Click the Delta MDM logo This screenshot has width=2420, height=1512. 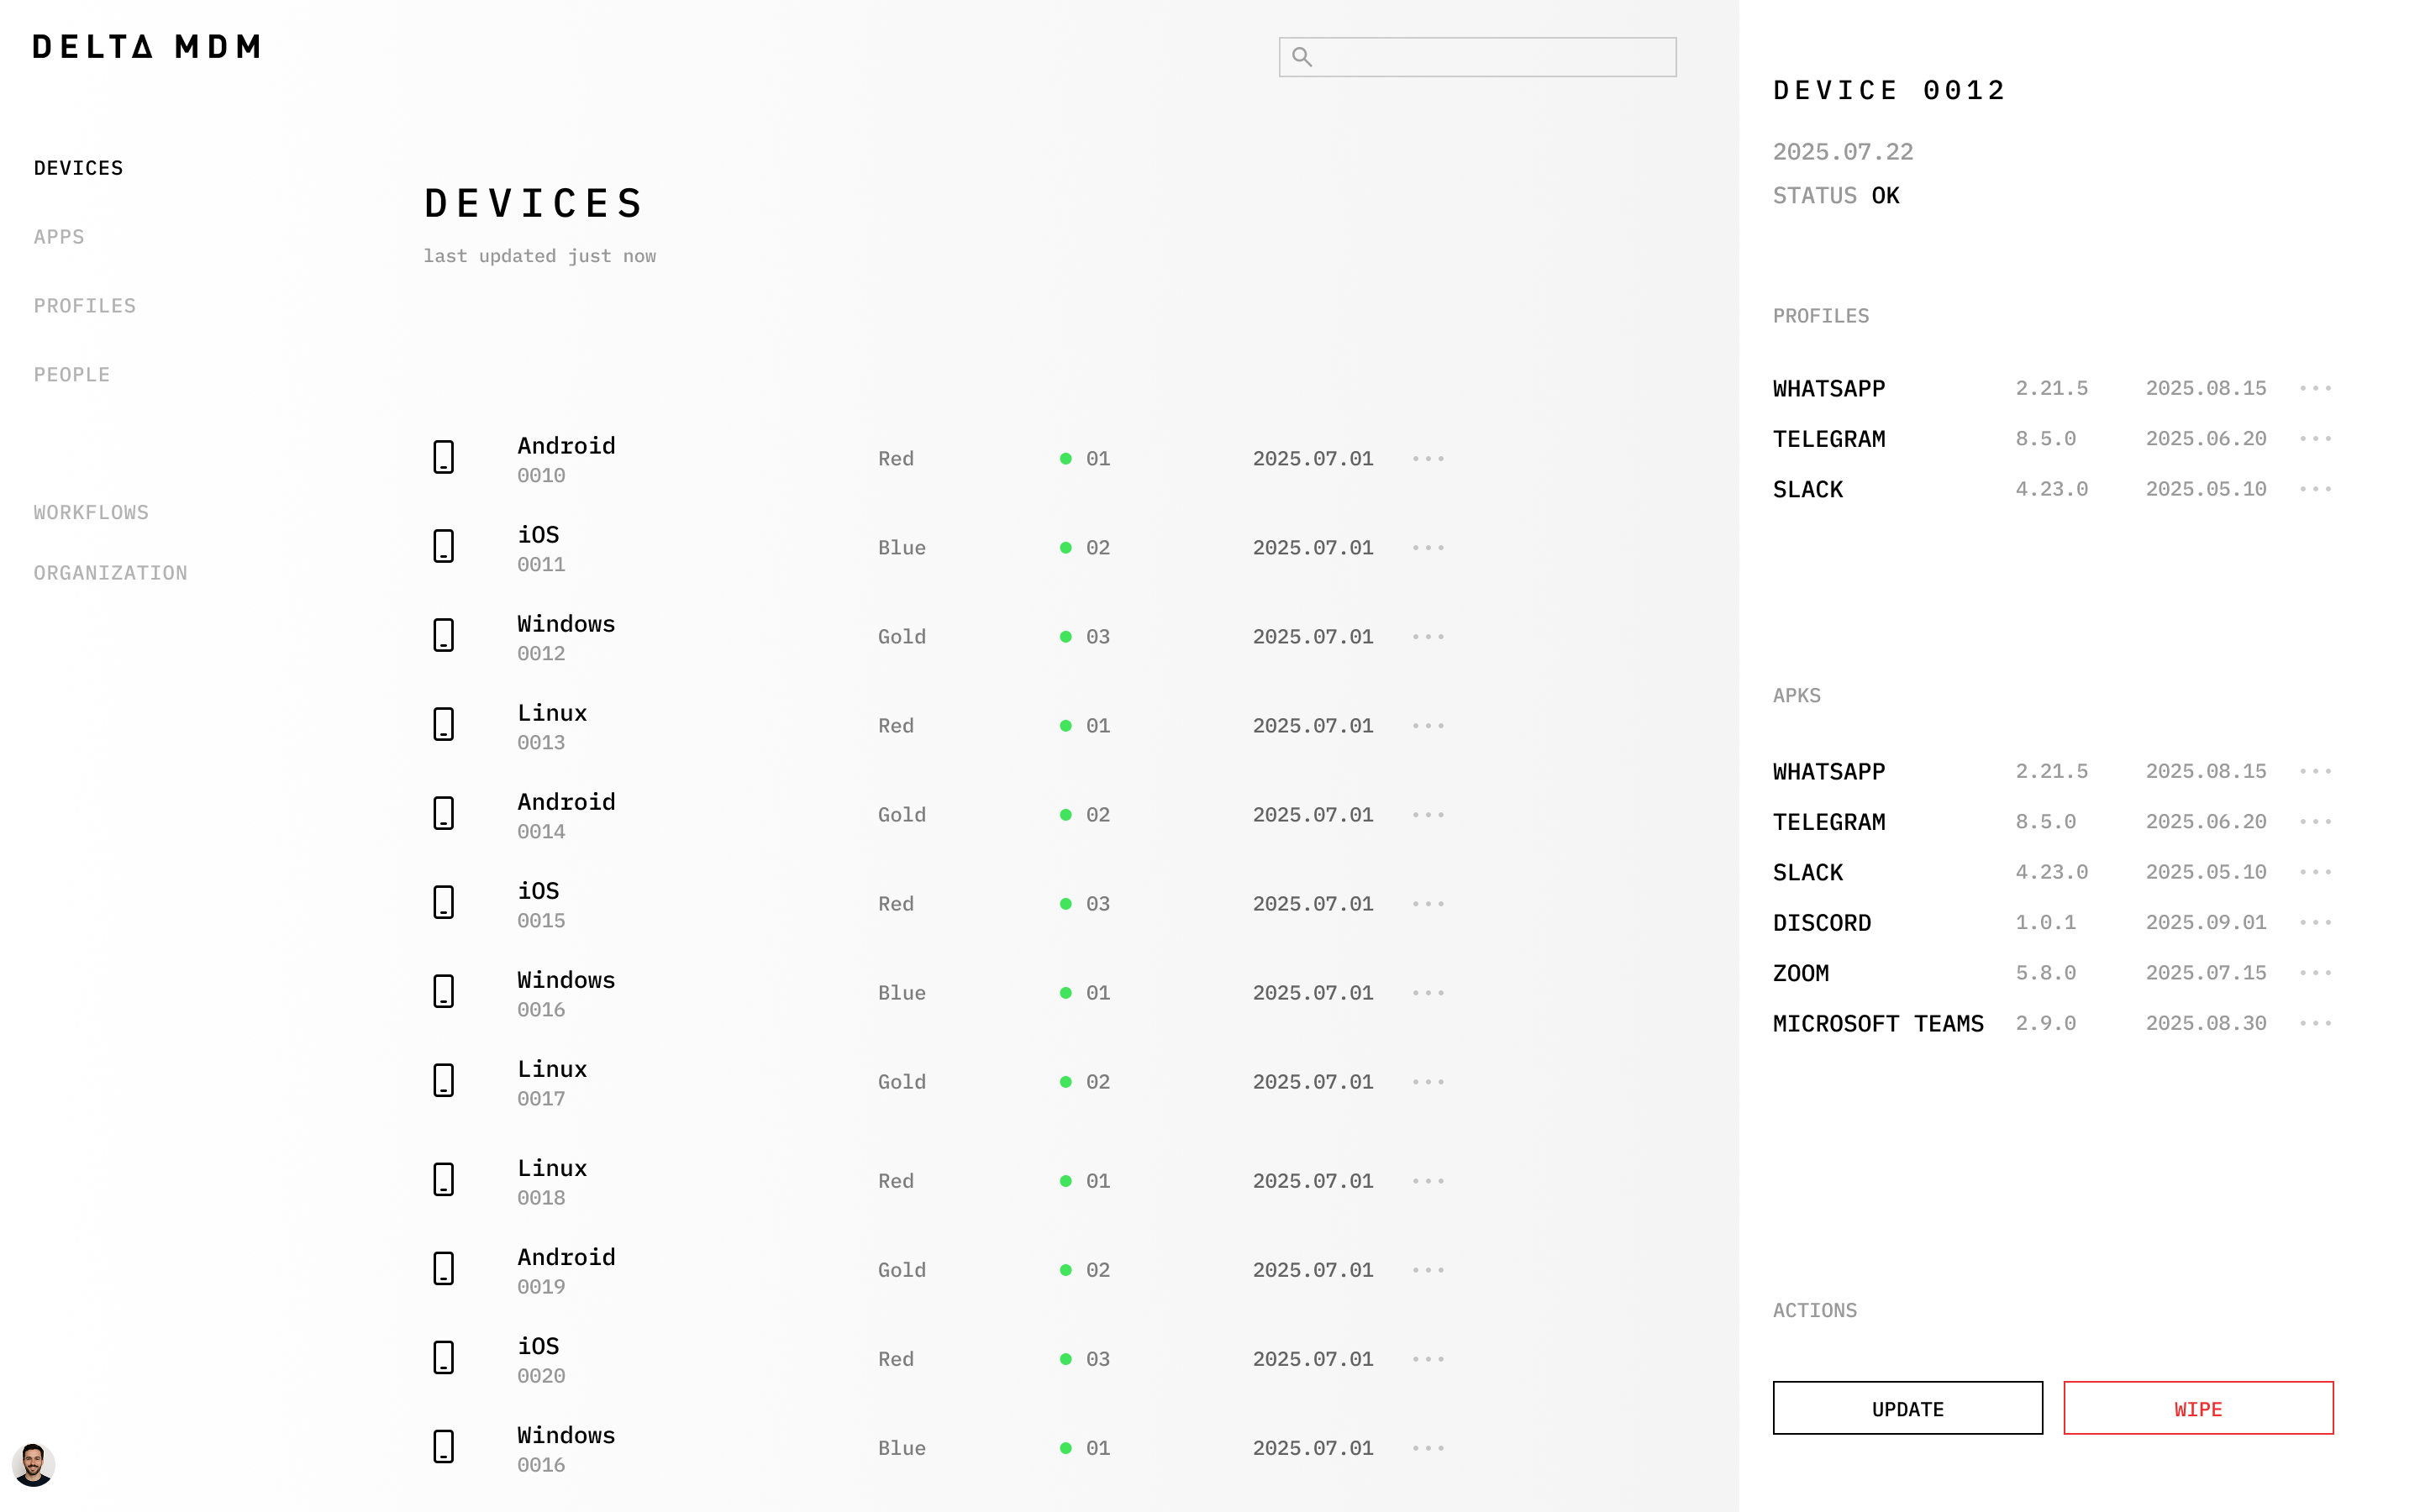(147, 47)
